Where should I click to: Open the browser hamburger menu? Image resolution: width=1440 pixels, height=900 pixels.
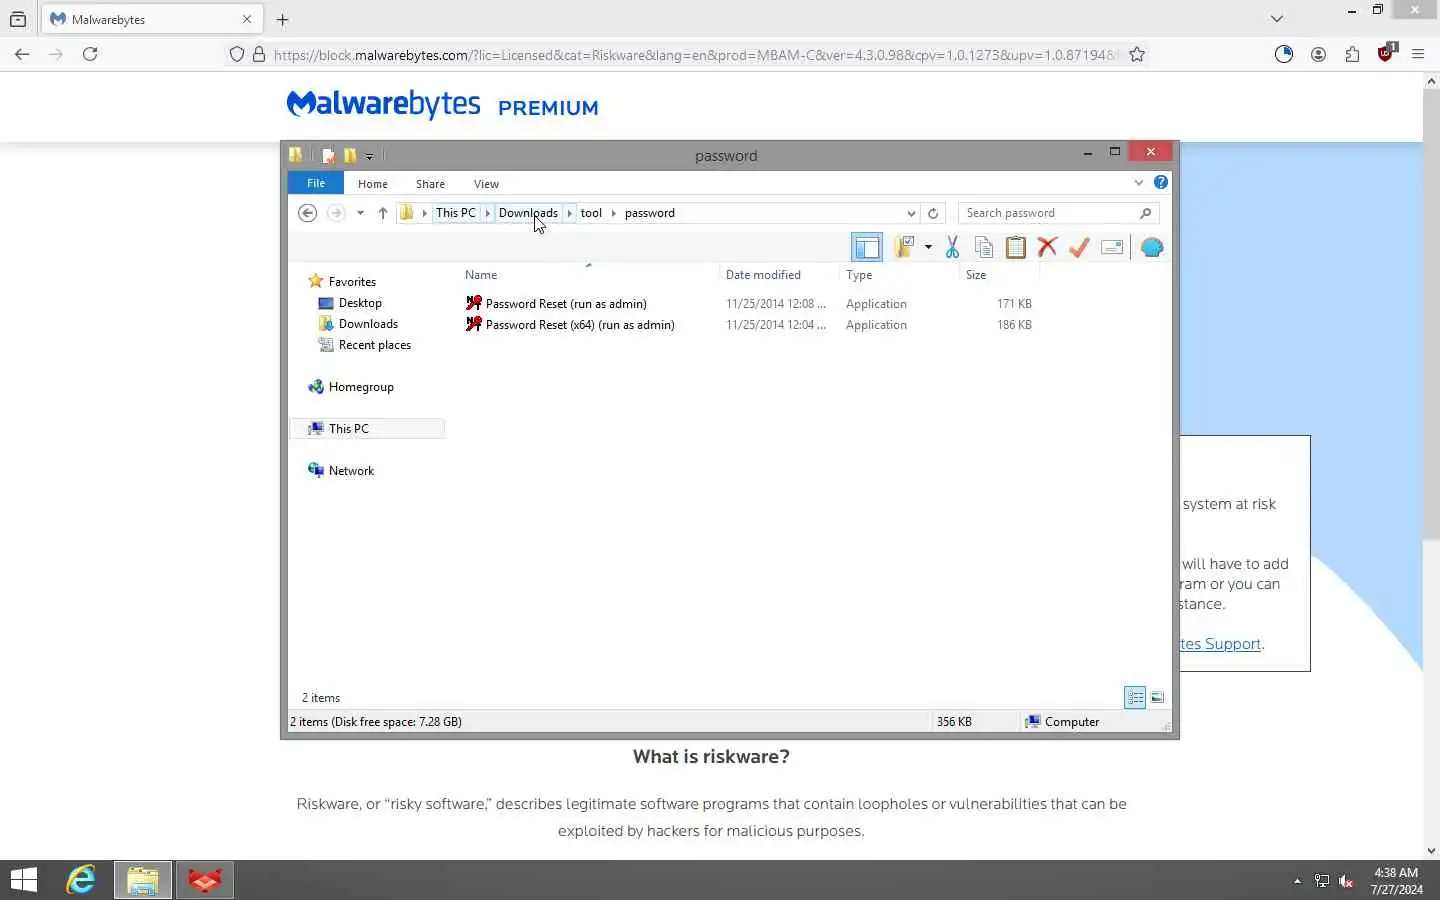pos(1418,54)
